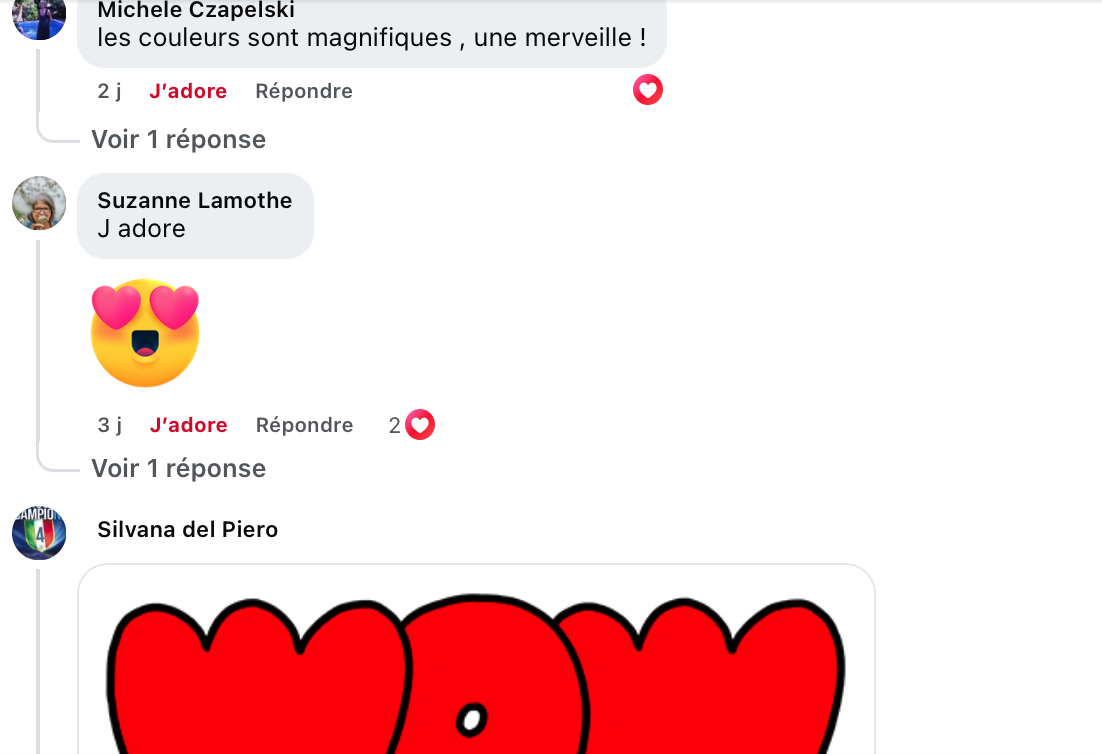Expand 'Voir 1 réponse' under Michele's comment
Viewport: 1102px width, 754px height.
pos(179,139)
